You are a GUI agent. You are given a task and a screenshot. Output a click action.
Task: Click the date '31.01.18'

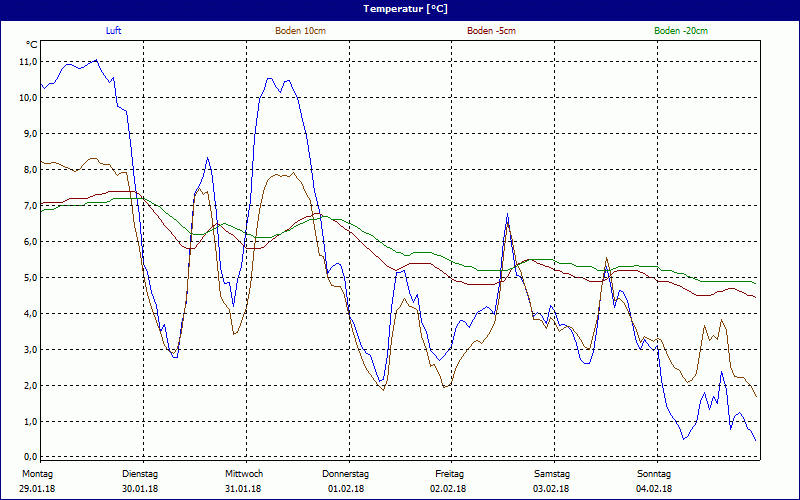[243, 489]
